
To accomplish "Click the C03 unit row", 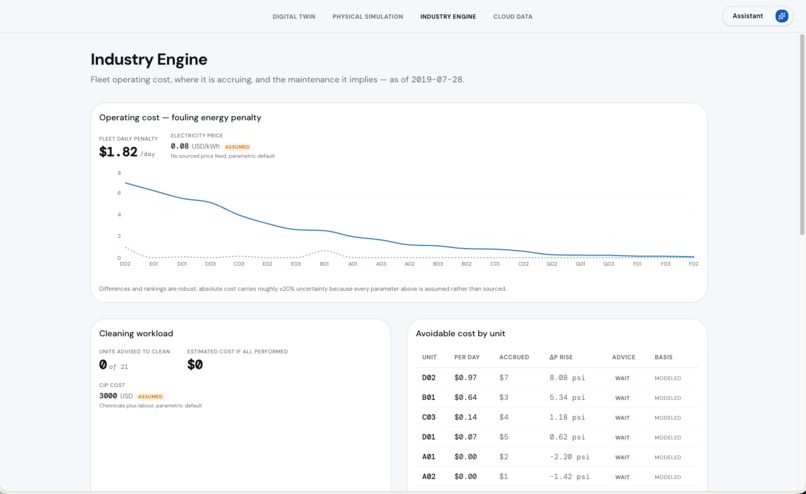I will [x=557, y=417].
